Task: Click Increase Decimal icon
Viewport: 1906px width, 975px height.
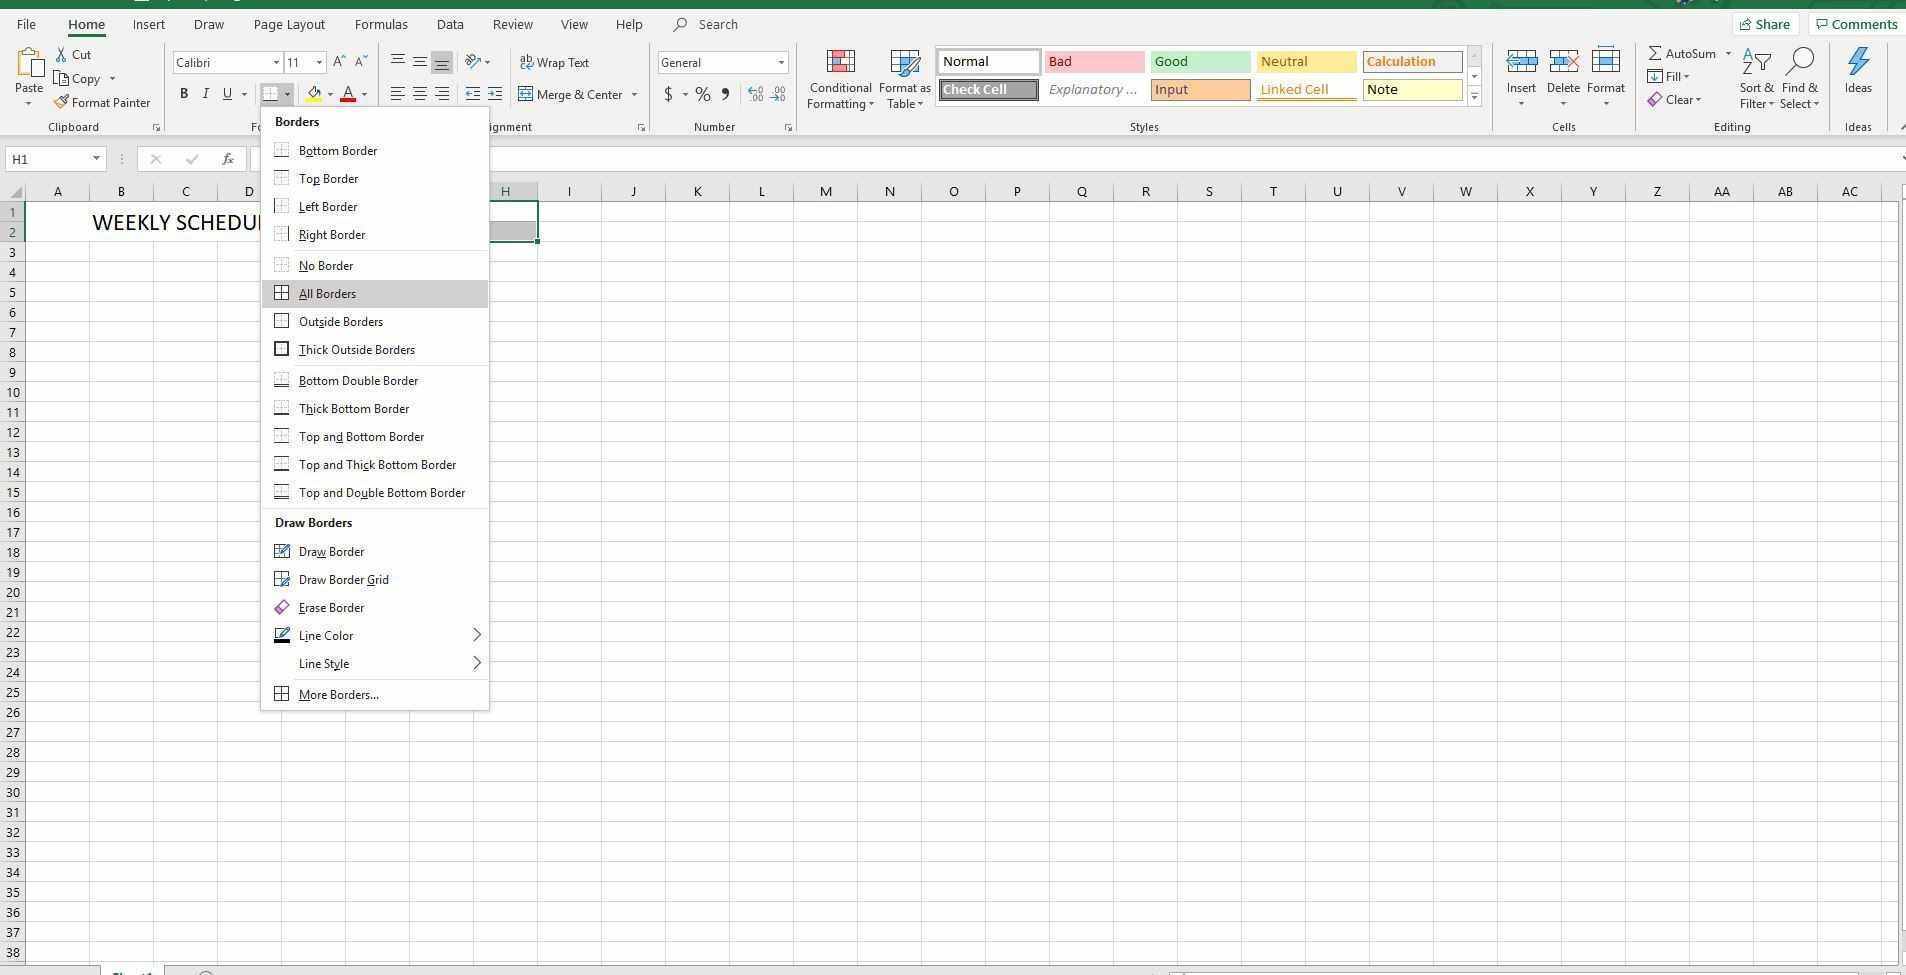Action: (755, 94)
